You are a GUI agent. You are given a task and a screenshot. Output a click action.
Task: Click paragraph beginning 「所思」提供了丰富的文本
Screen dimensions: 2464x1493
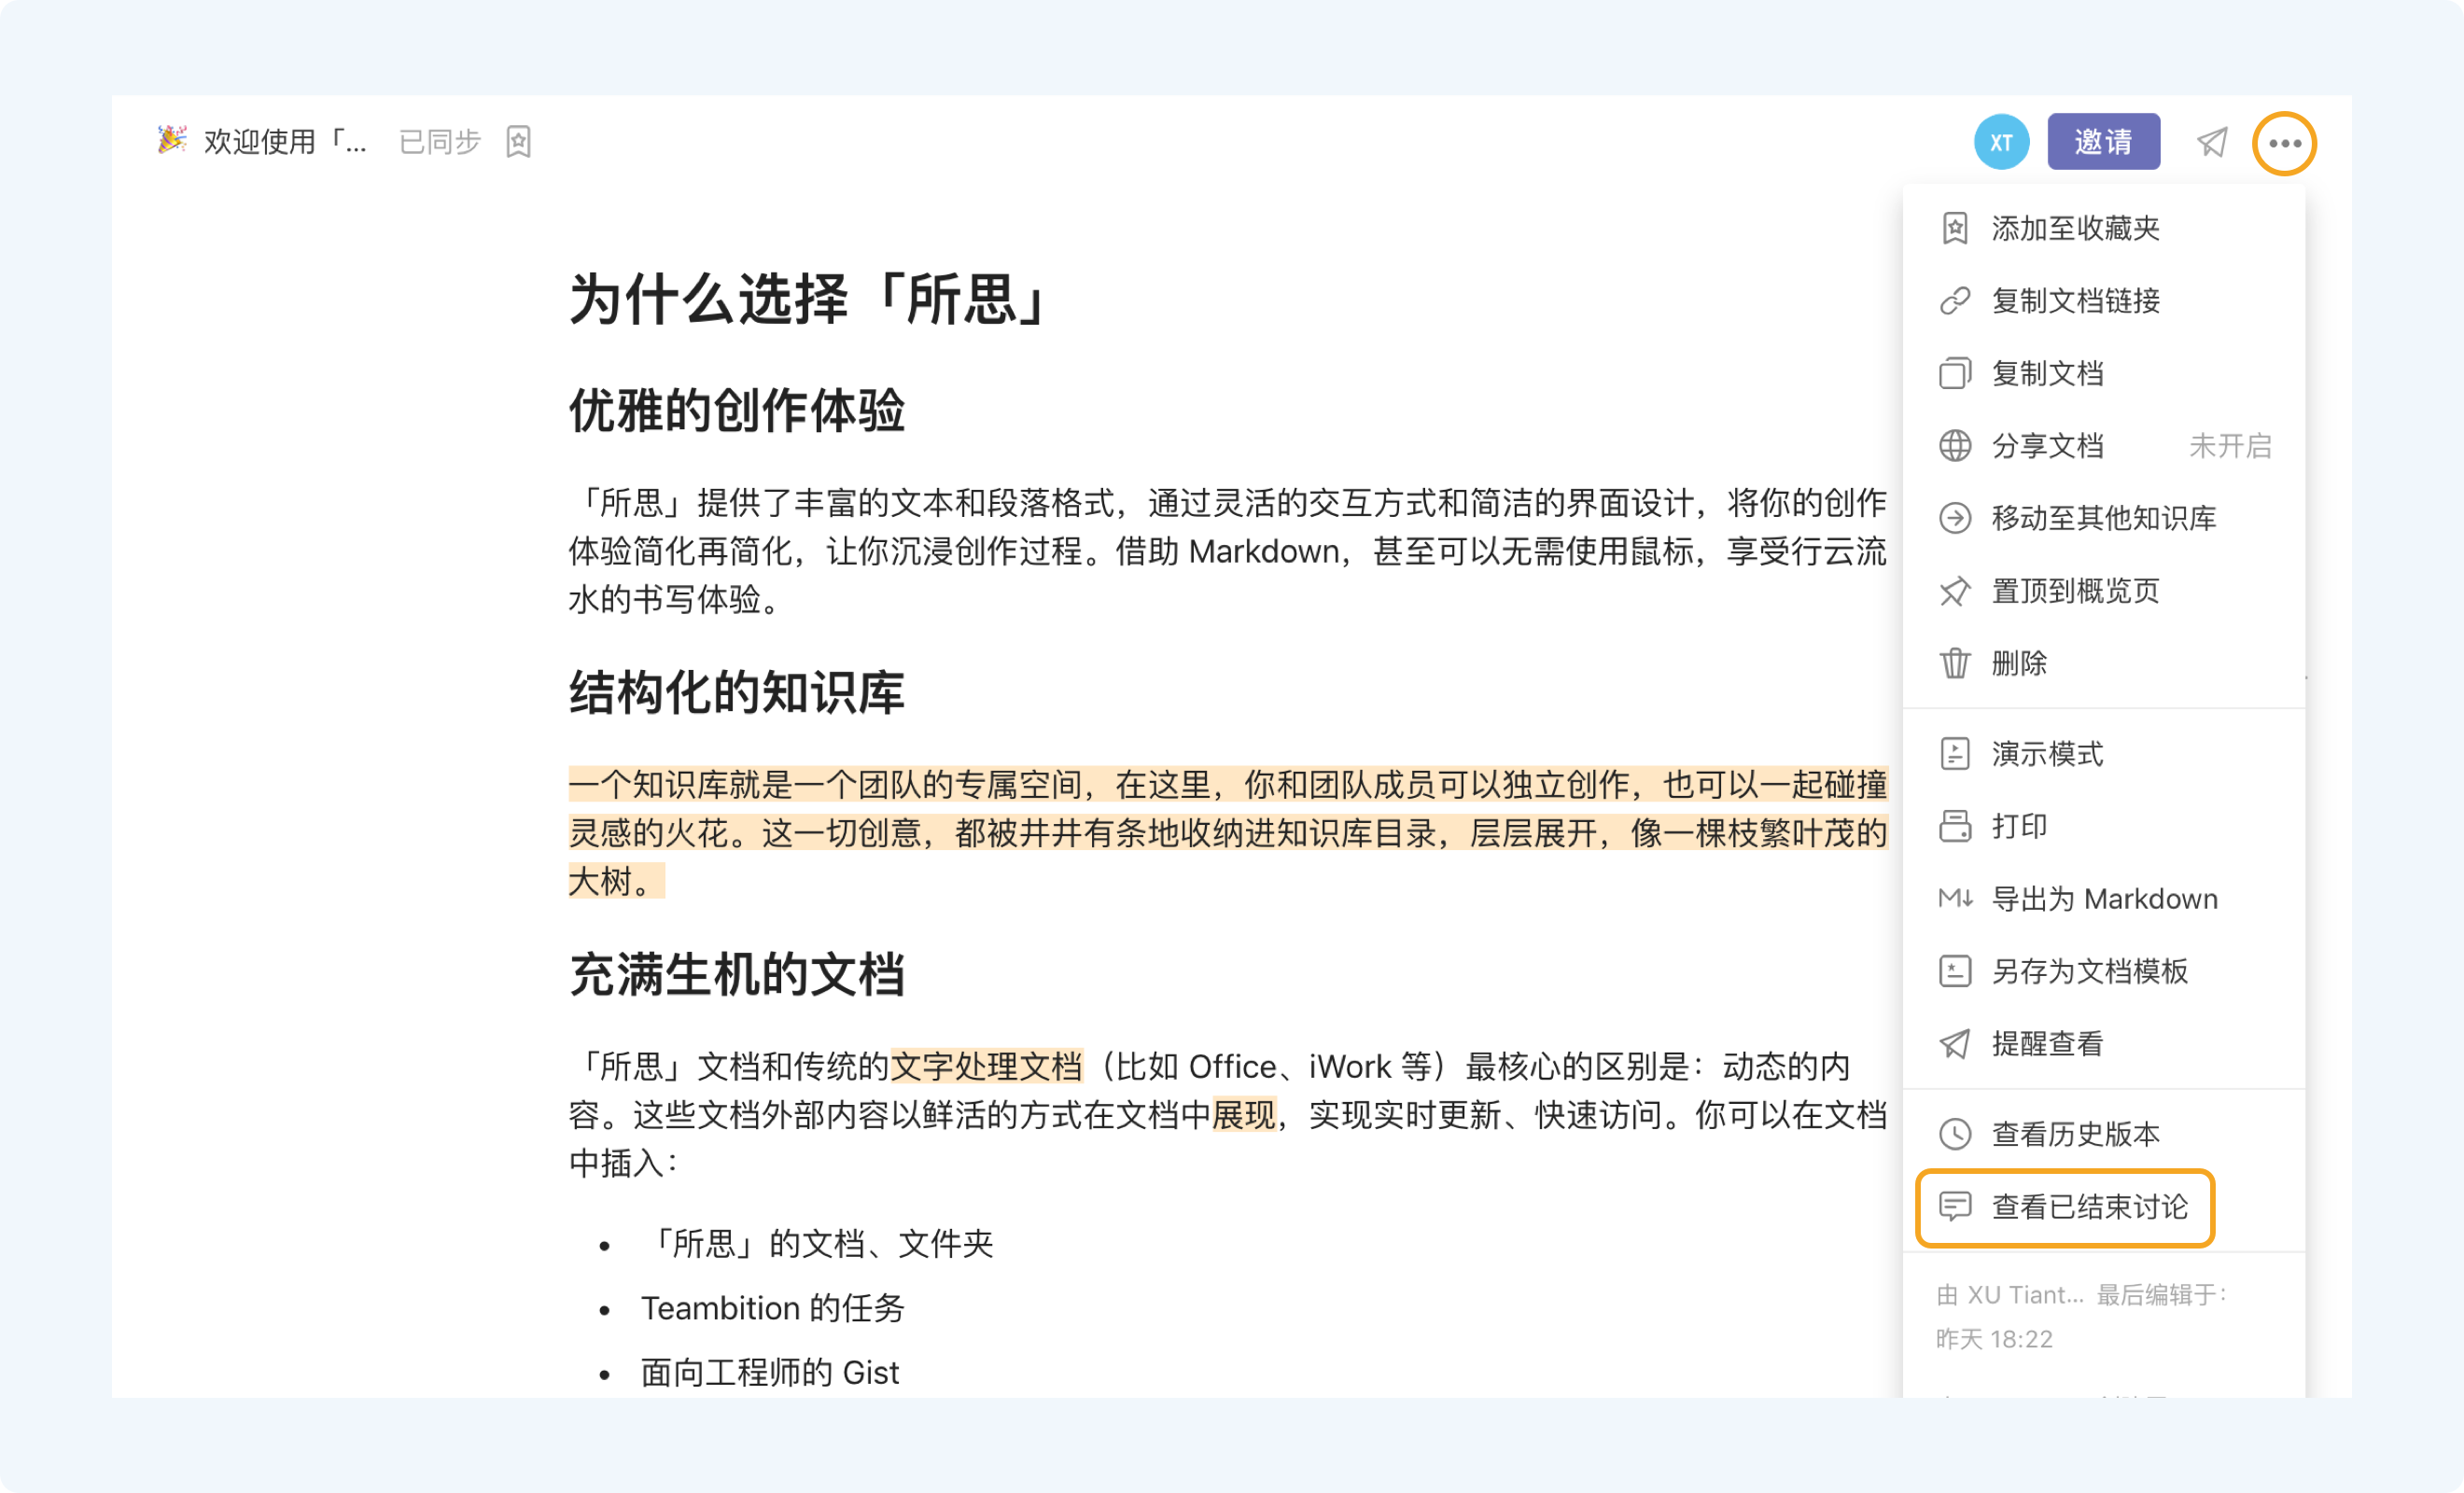coord(1228,551)
